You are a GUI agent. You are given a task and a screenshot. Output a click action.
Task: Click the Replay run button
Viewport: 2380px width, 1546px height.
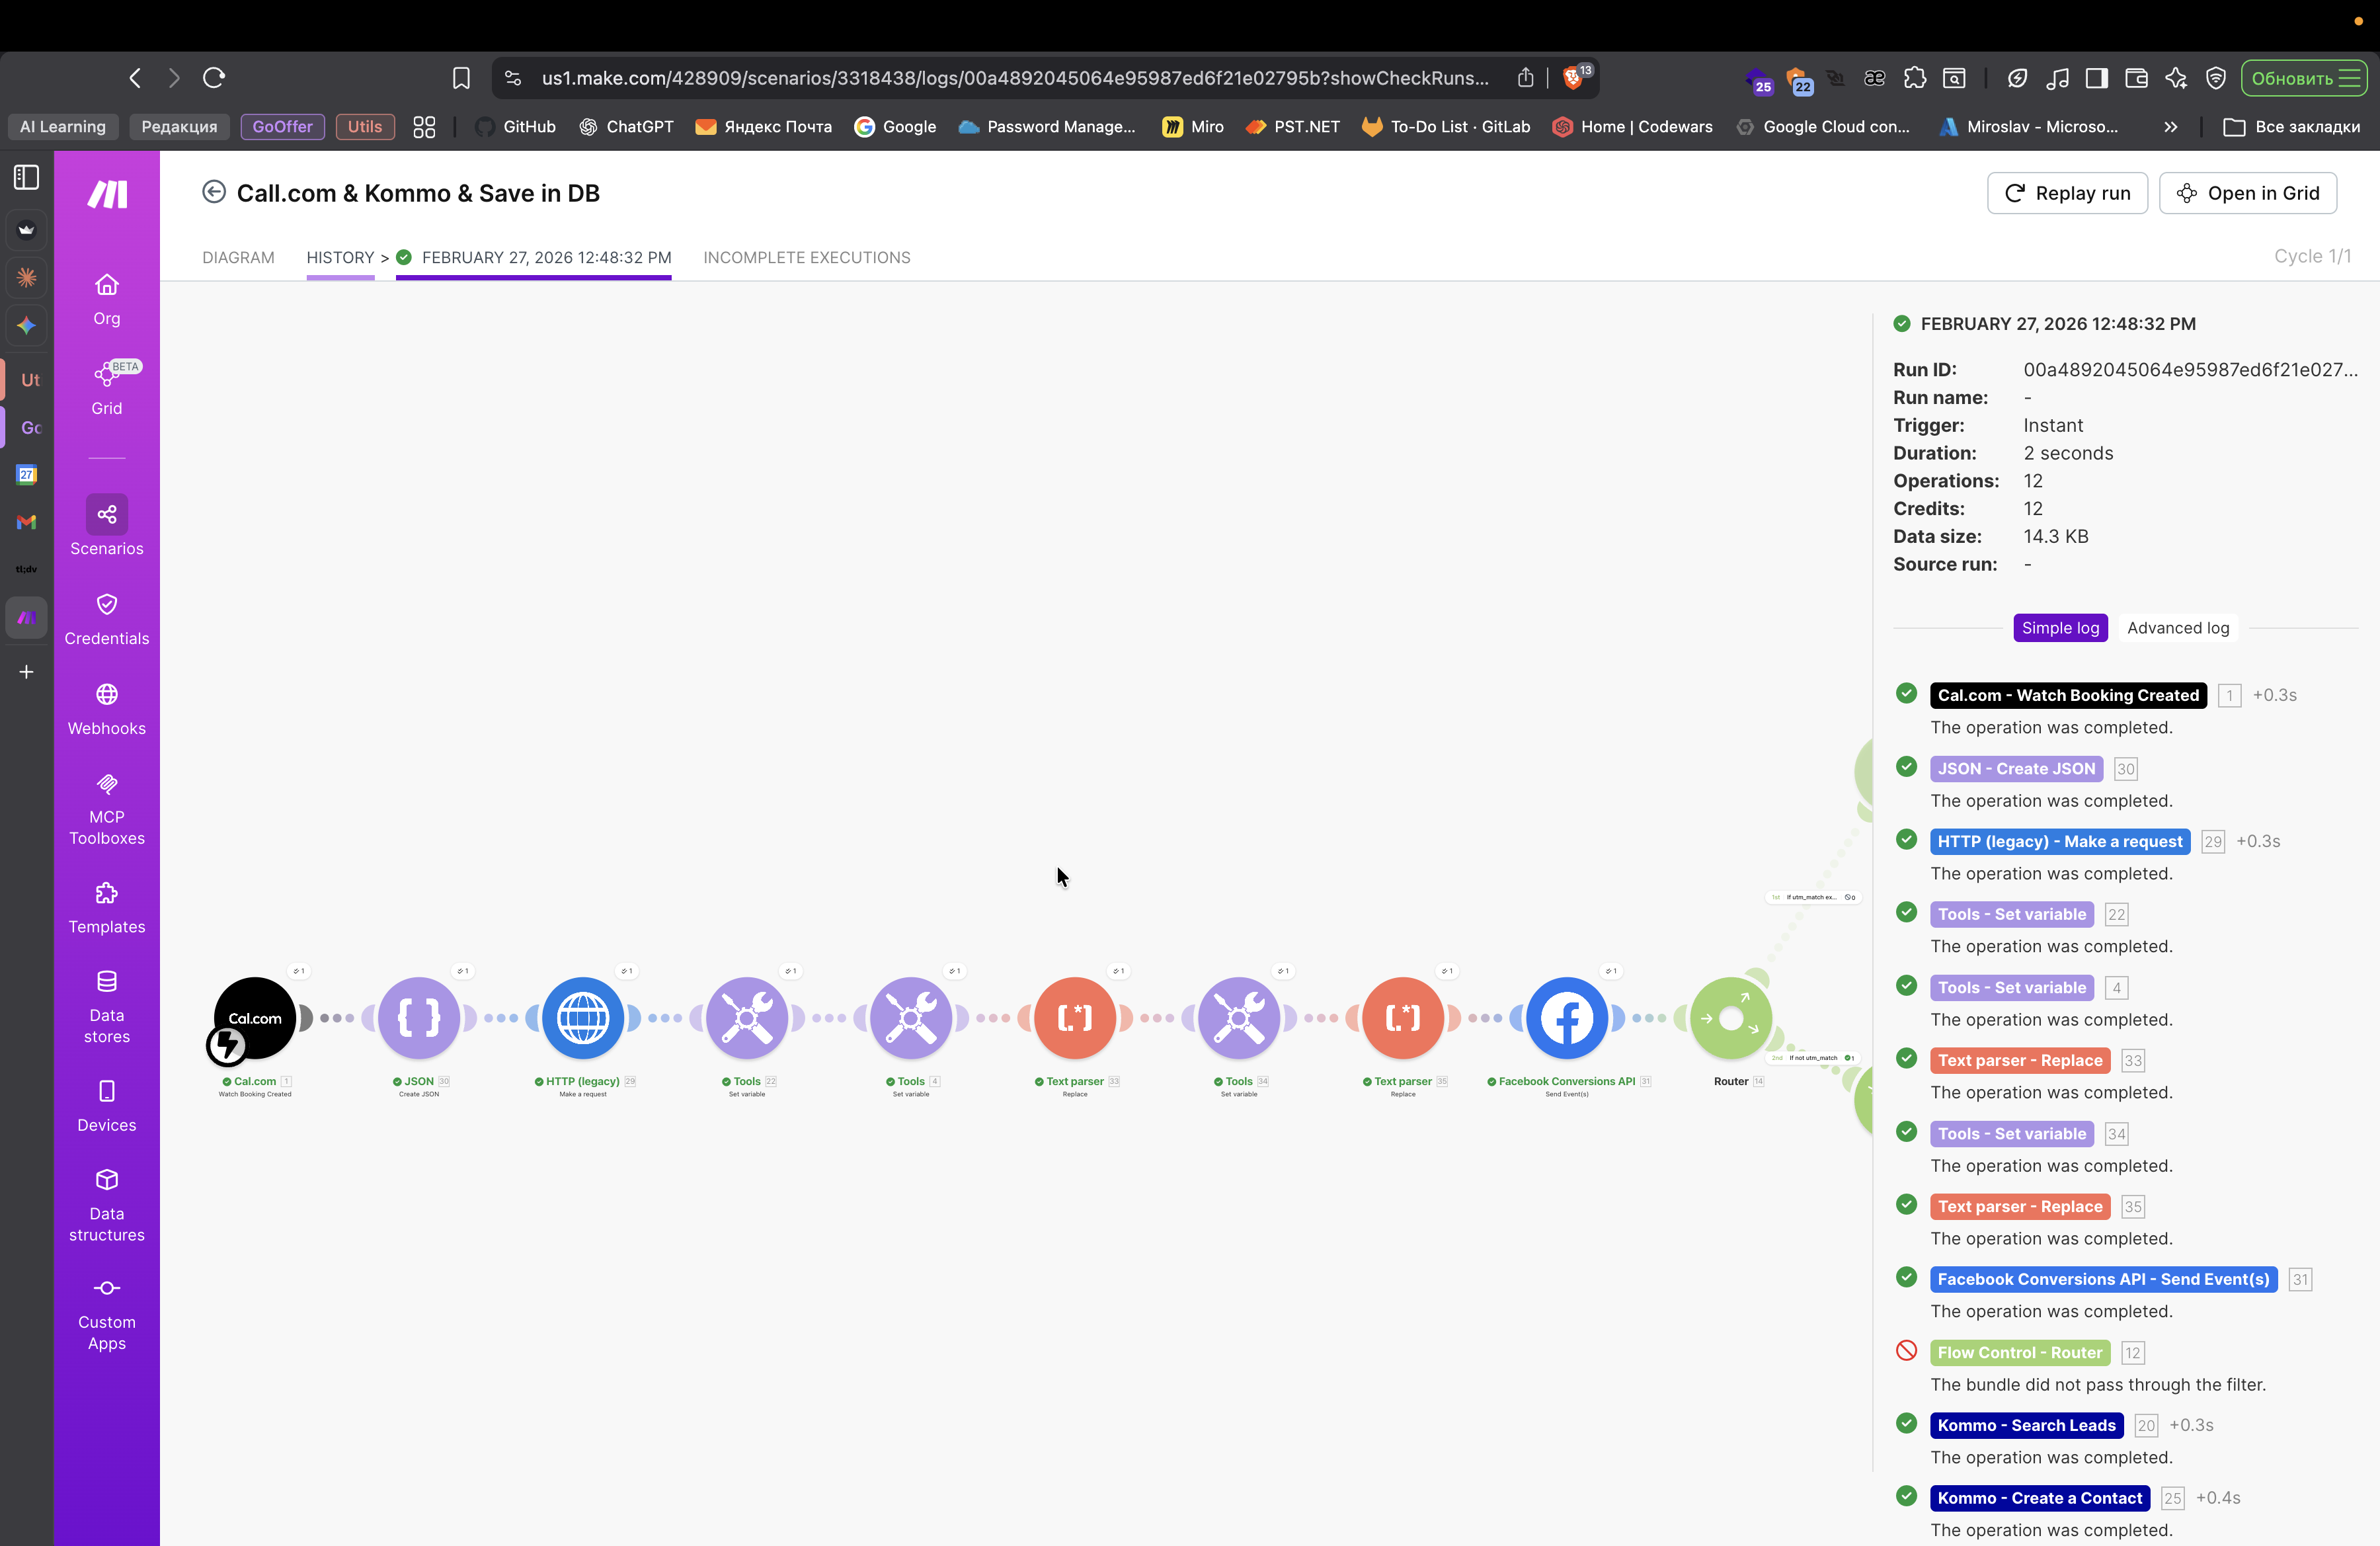pyautogui.click(x=2067, y=193)
